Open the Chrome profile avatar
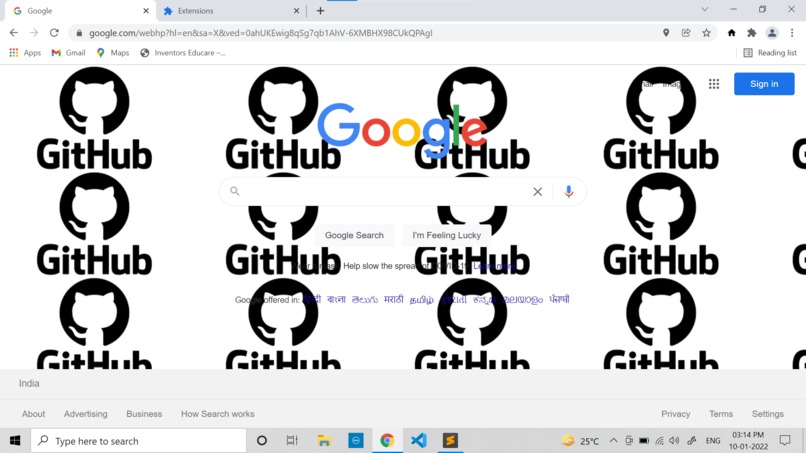The width and height of the screenshot is (806, 453). 772,33
